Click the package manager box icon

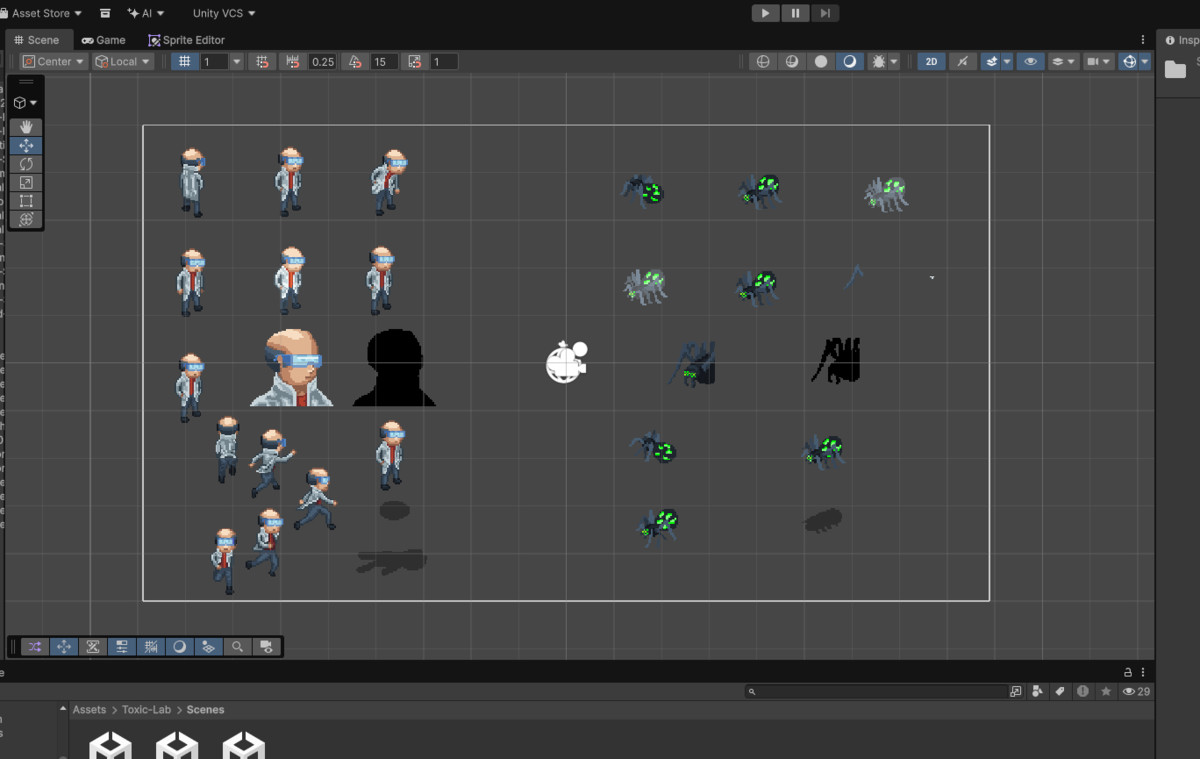(x=106, y=14)
